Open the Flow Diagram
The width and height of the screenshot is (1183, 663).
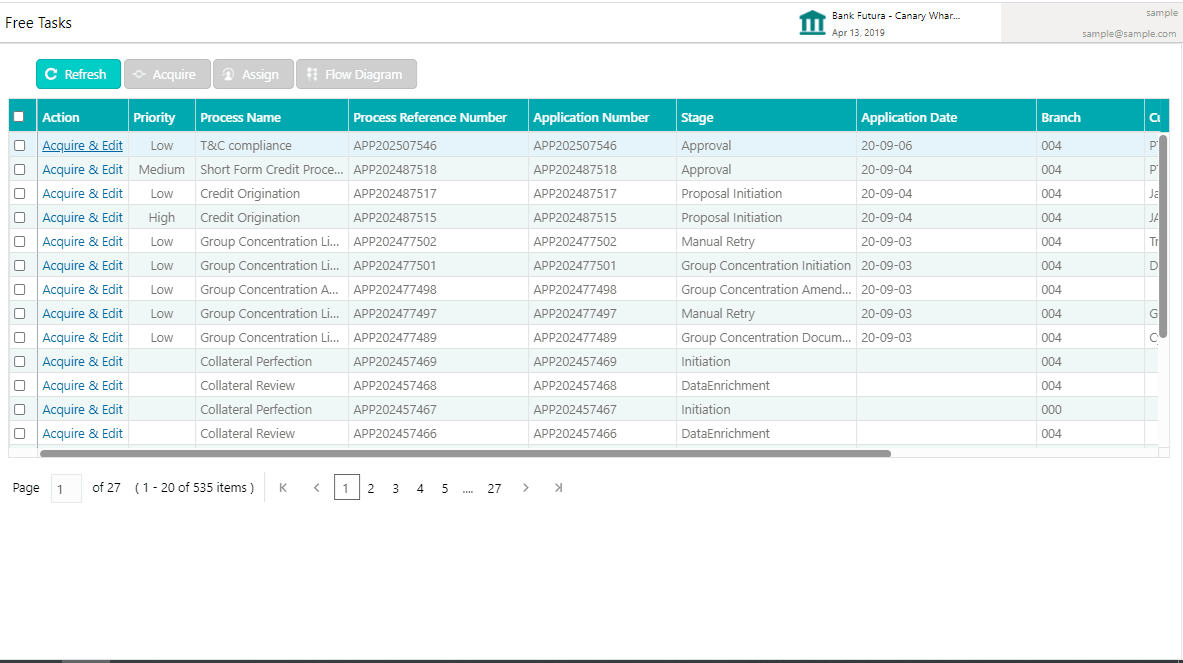tap(356, 74)
